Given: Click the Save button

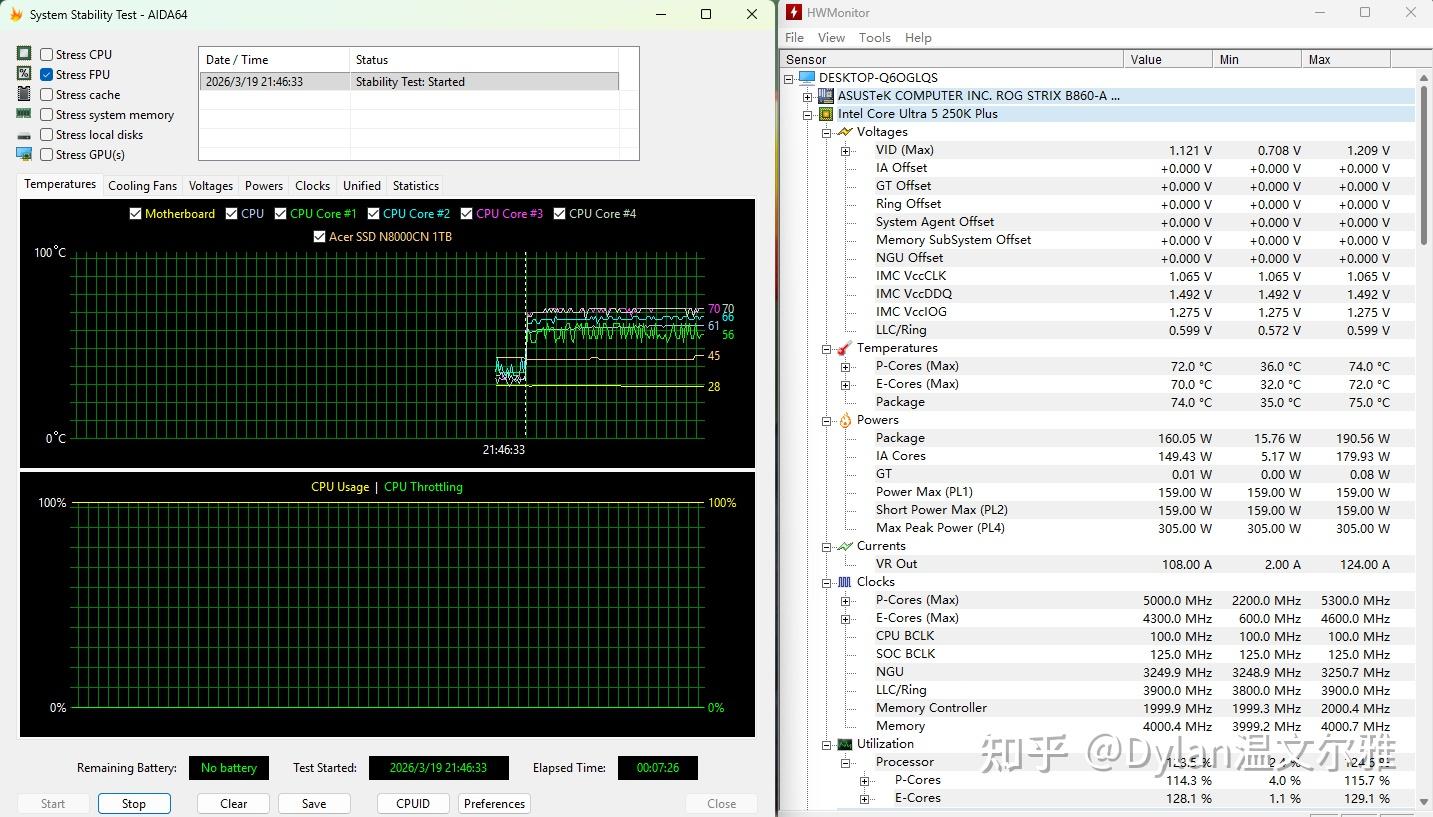Looking at the screenshot, I should pos(314,804).
